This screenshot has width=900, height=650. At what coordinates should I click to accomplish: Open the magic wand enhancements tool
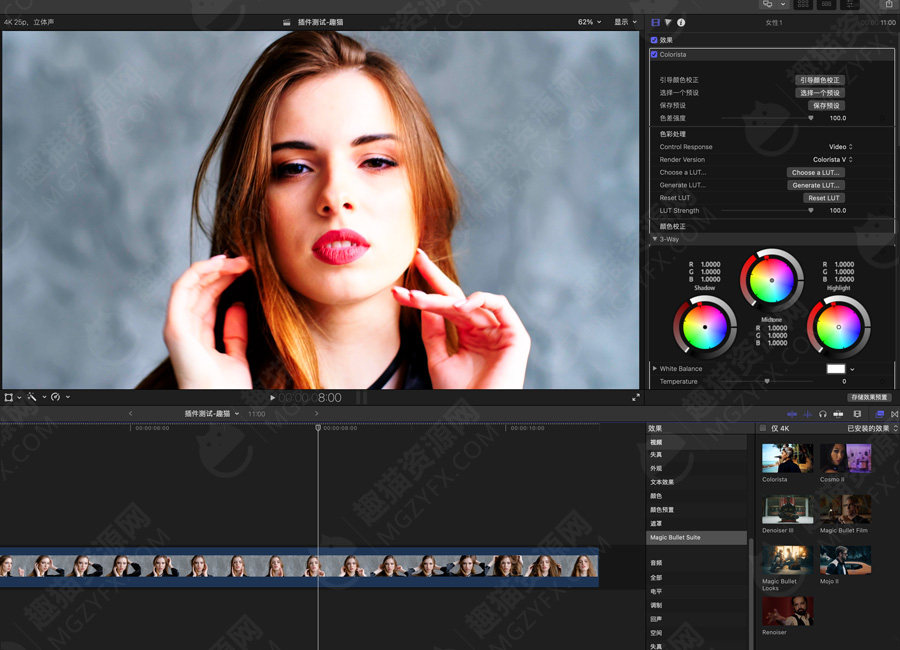(x=32, y=397)
